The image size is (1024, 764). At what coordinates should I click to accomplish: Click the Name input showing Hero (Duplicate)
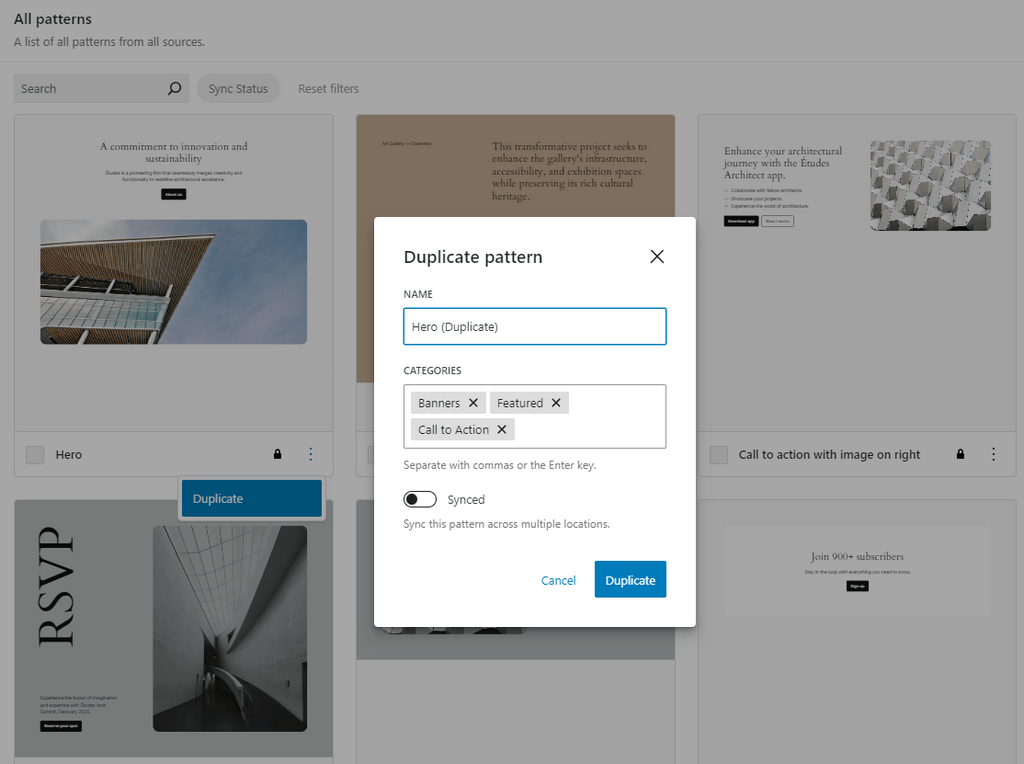pos(535,326)
